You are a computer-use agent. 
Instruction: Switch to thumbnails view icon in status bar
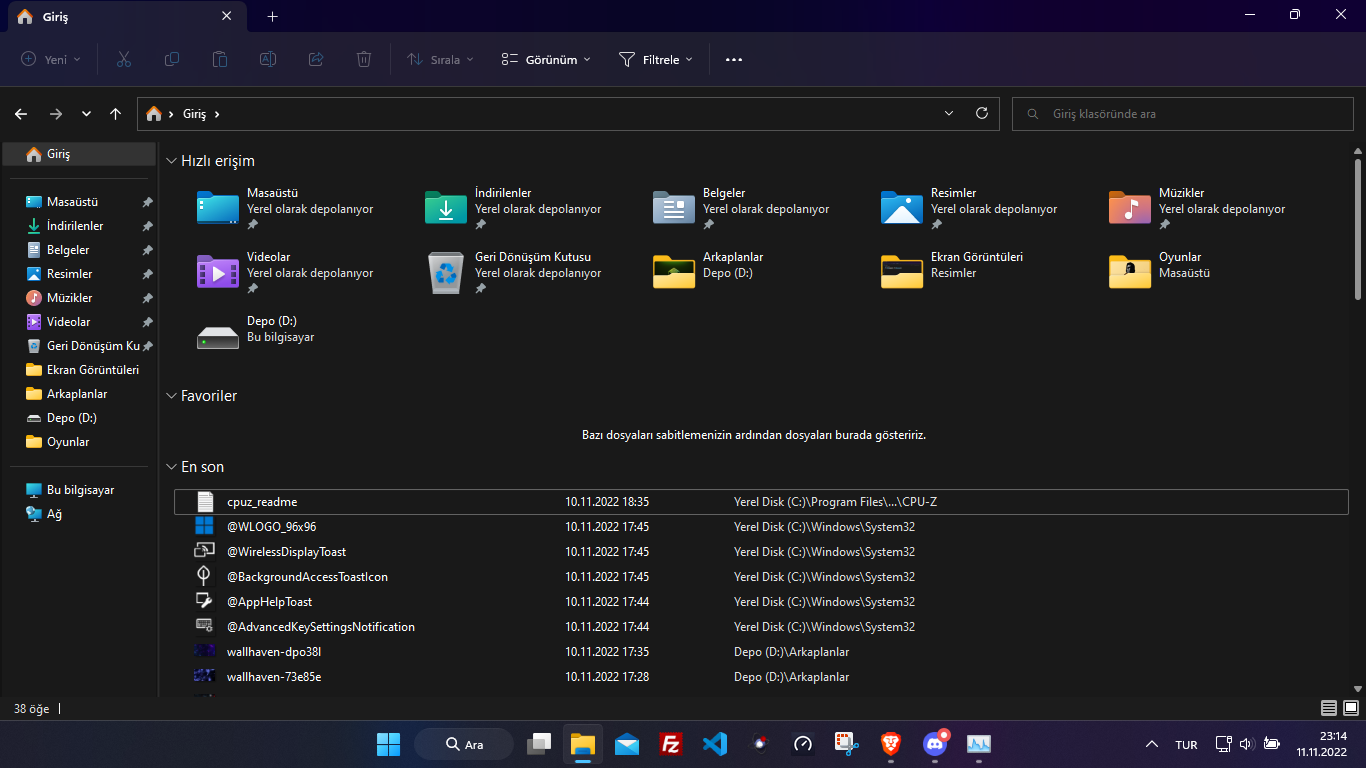point(1350,708)
